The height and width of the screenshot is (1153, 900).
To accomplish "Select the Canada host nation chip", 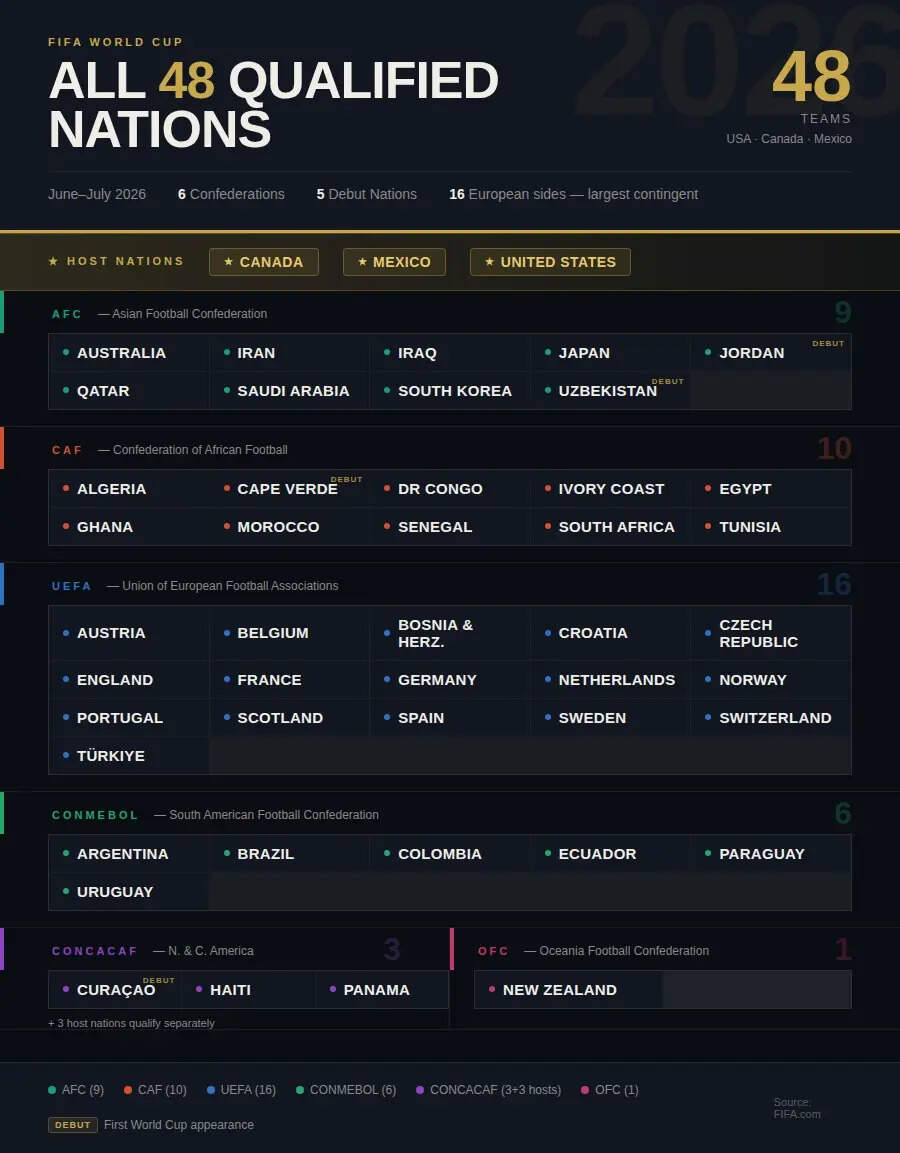I will (263, 262).
